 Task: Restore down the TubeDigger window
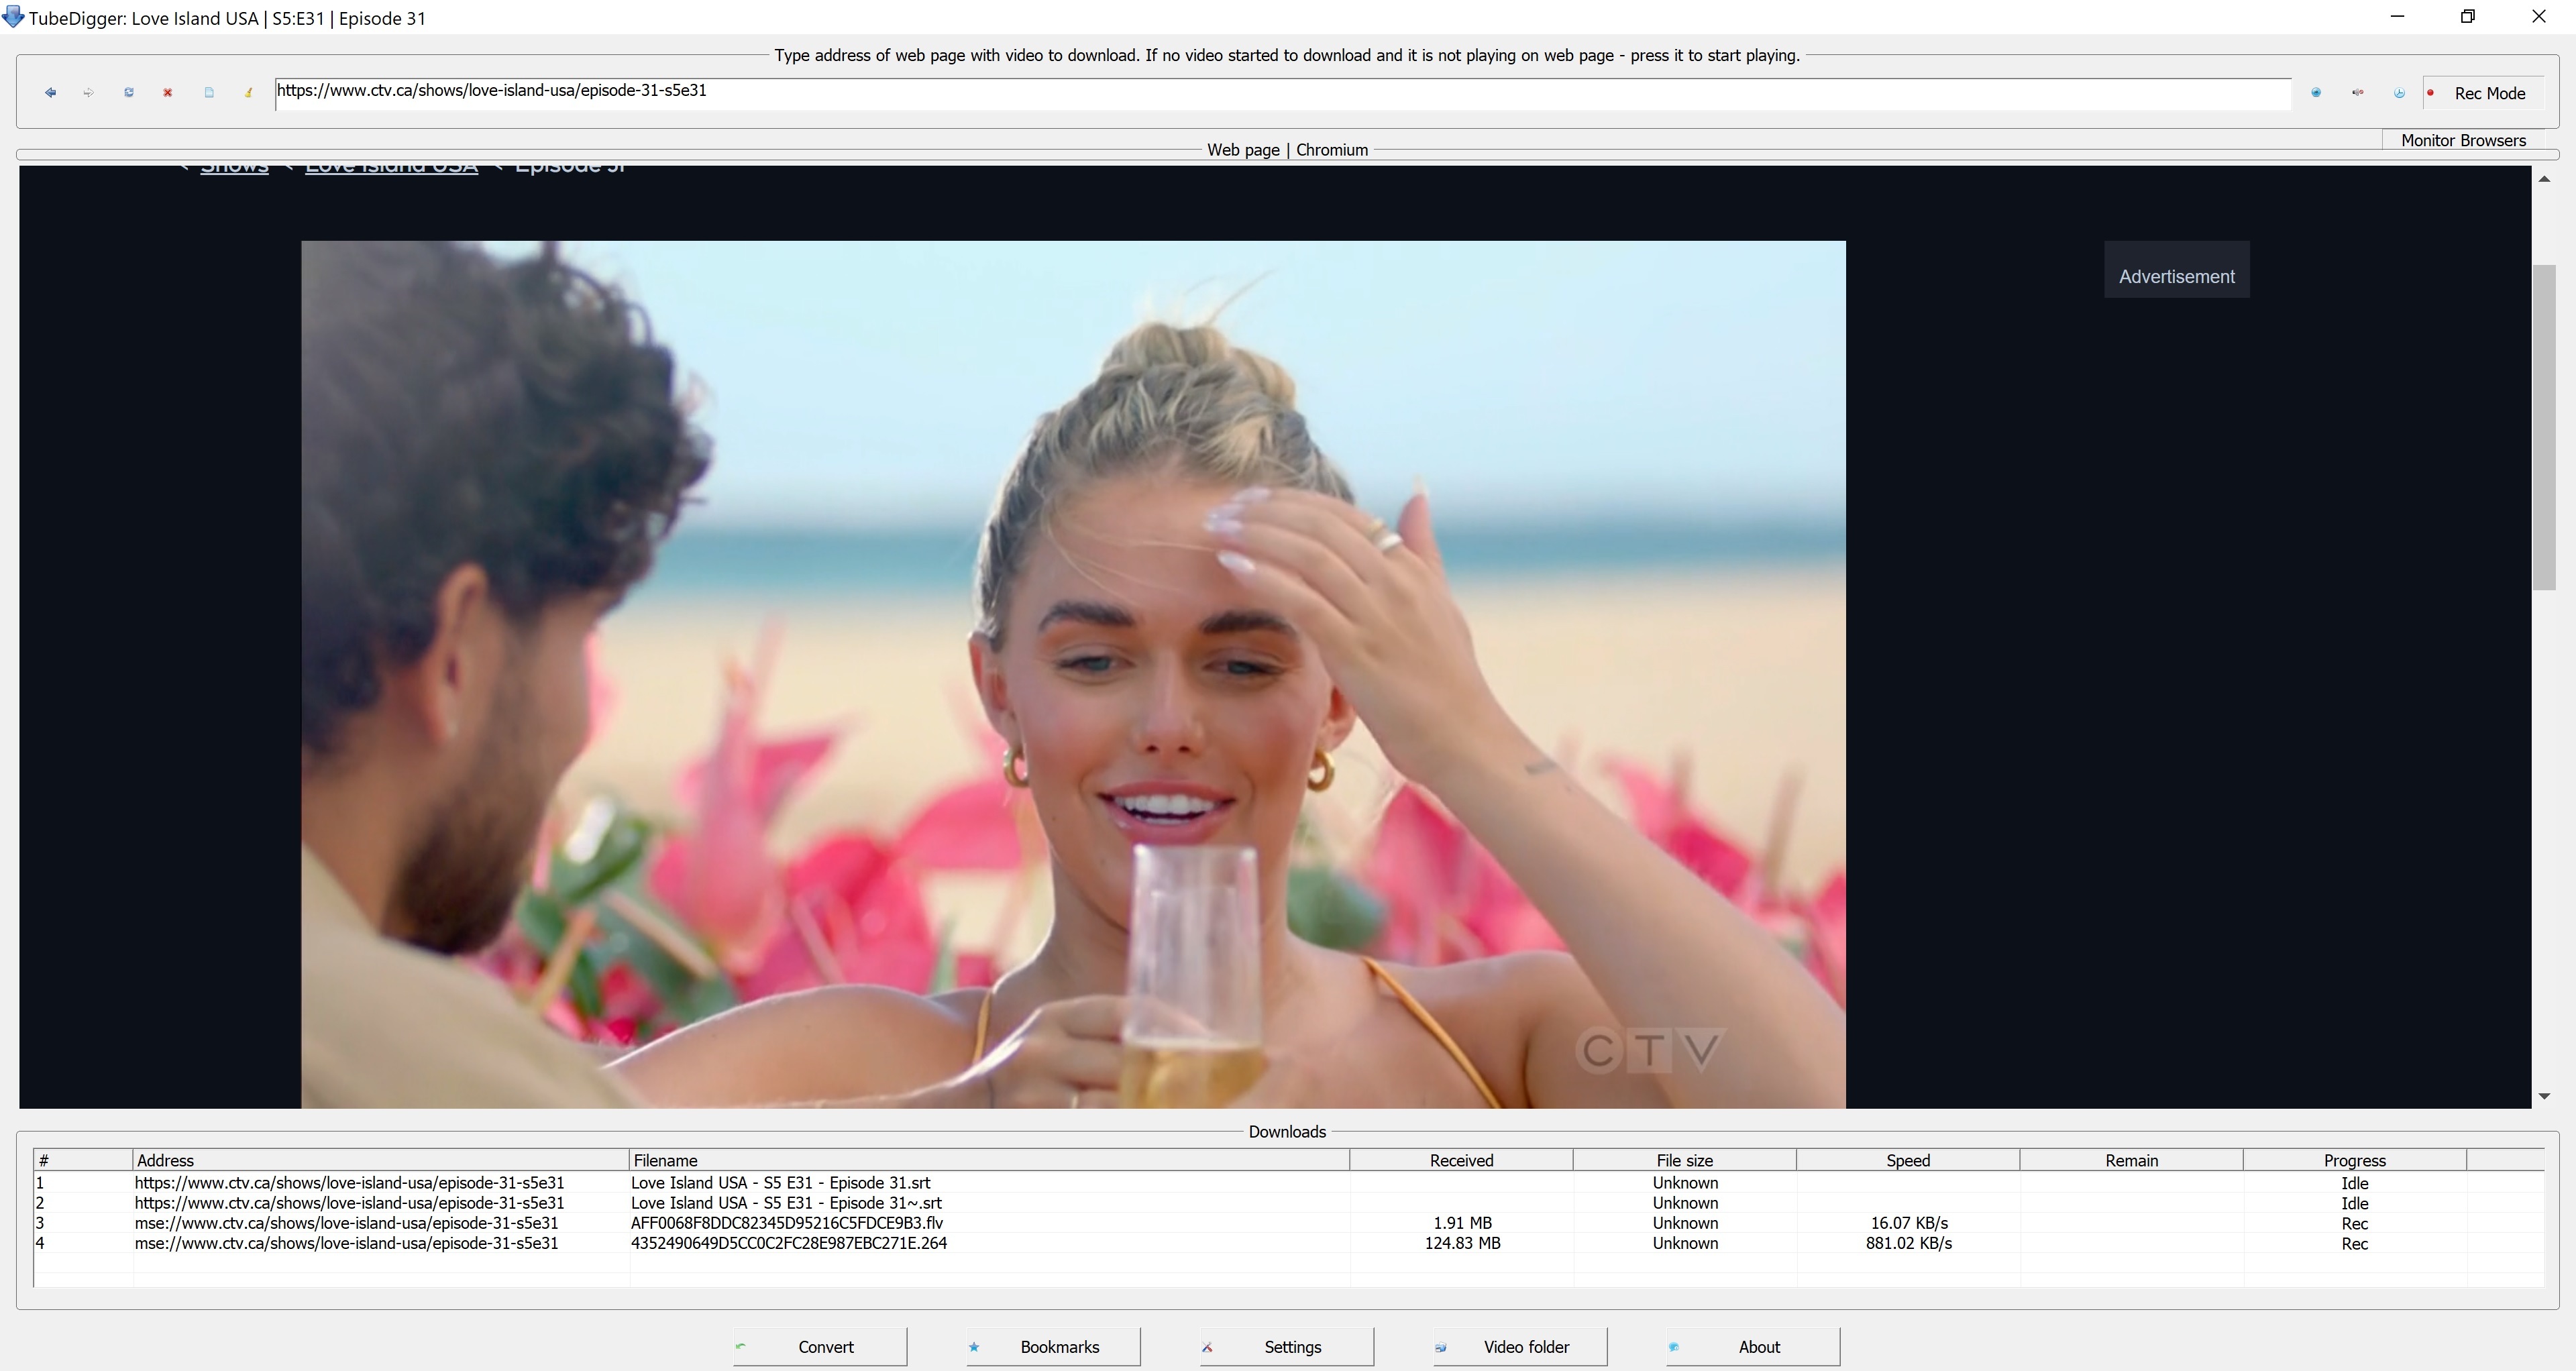[x=2467, y=16]
